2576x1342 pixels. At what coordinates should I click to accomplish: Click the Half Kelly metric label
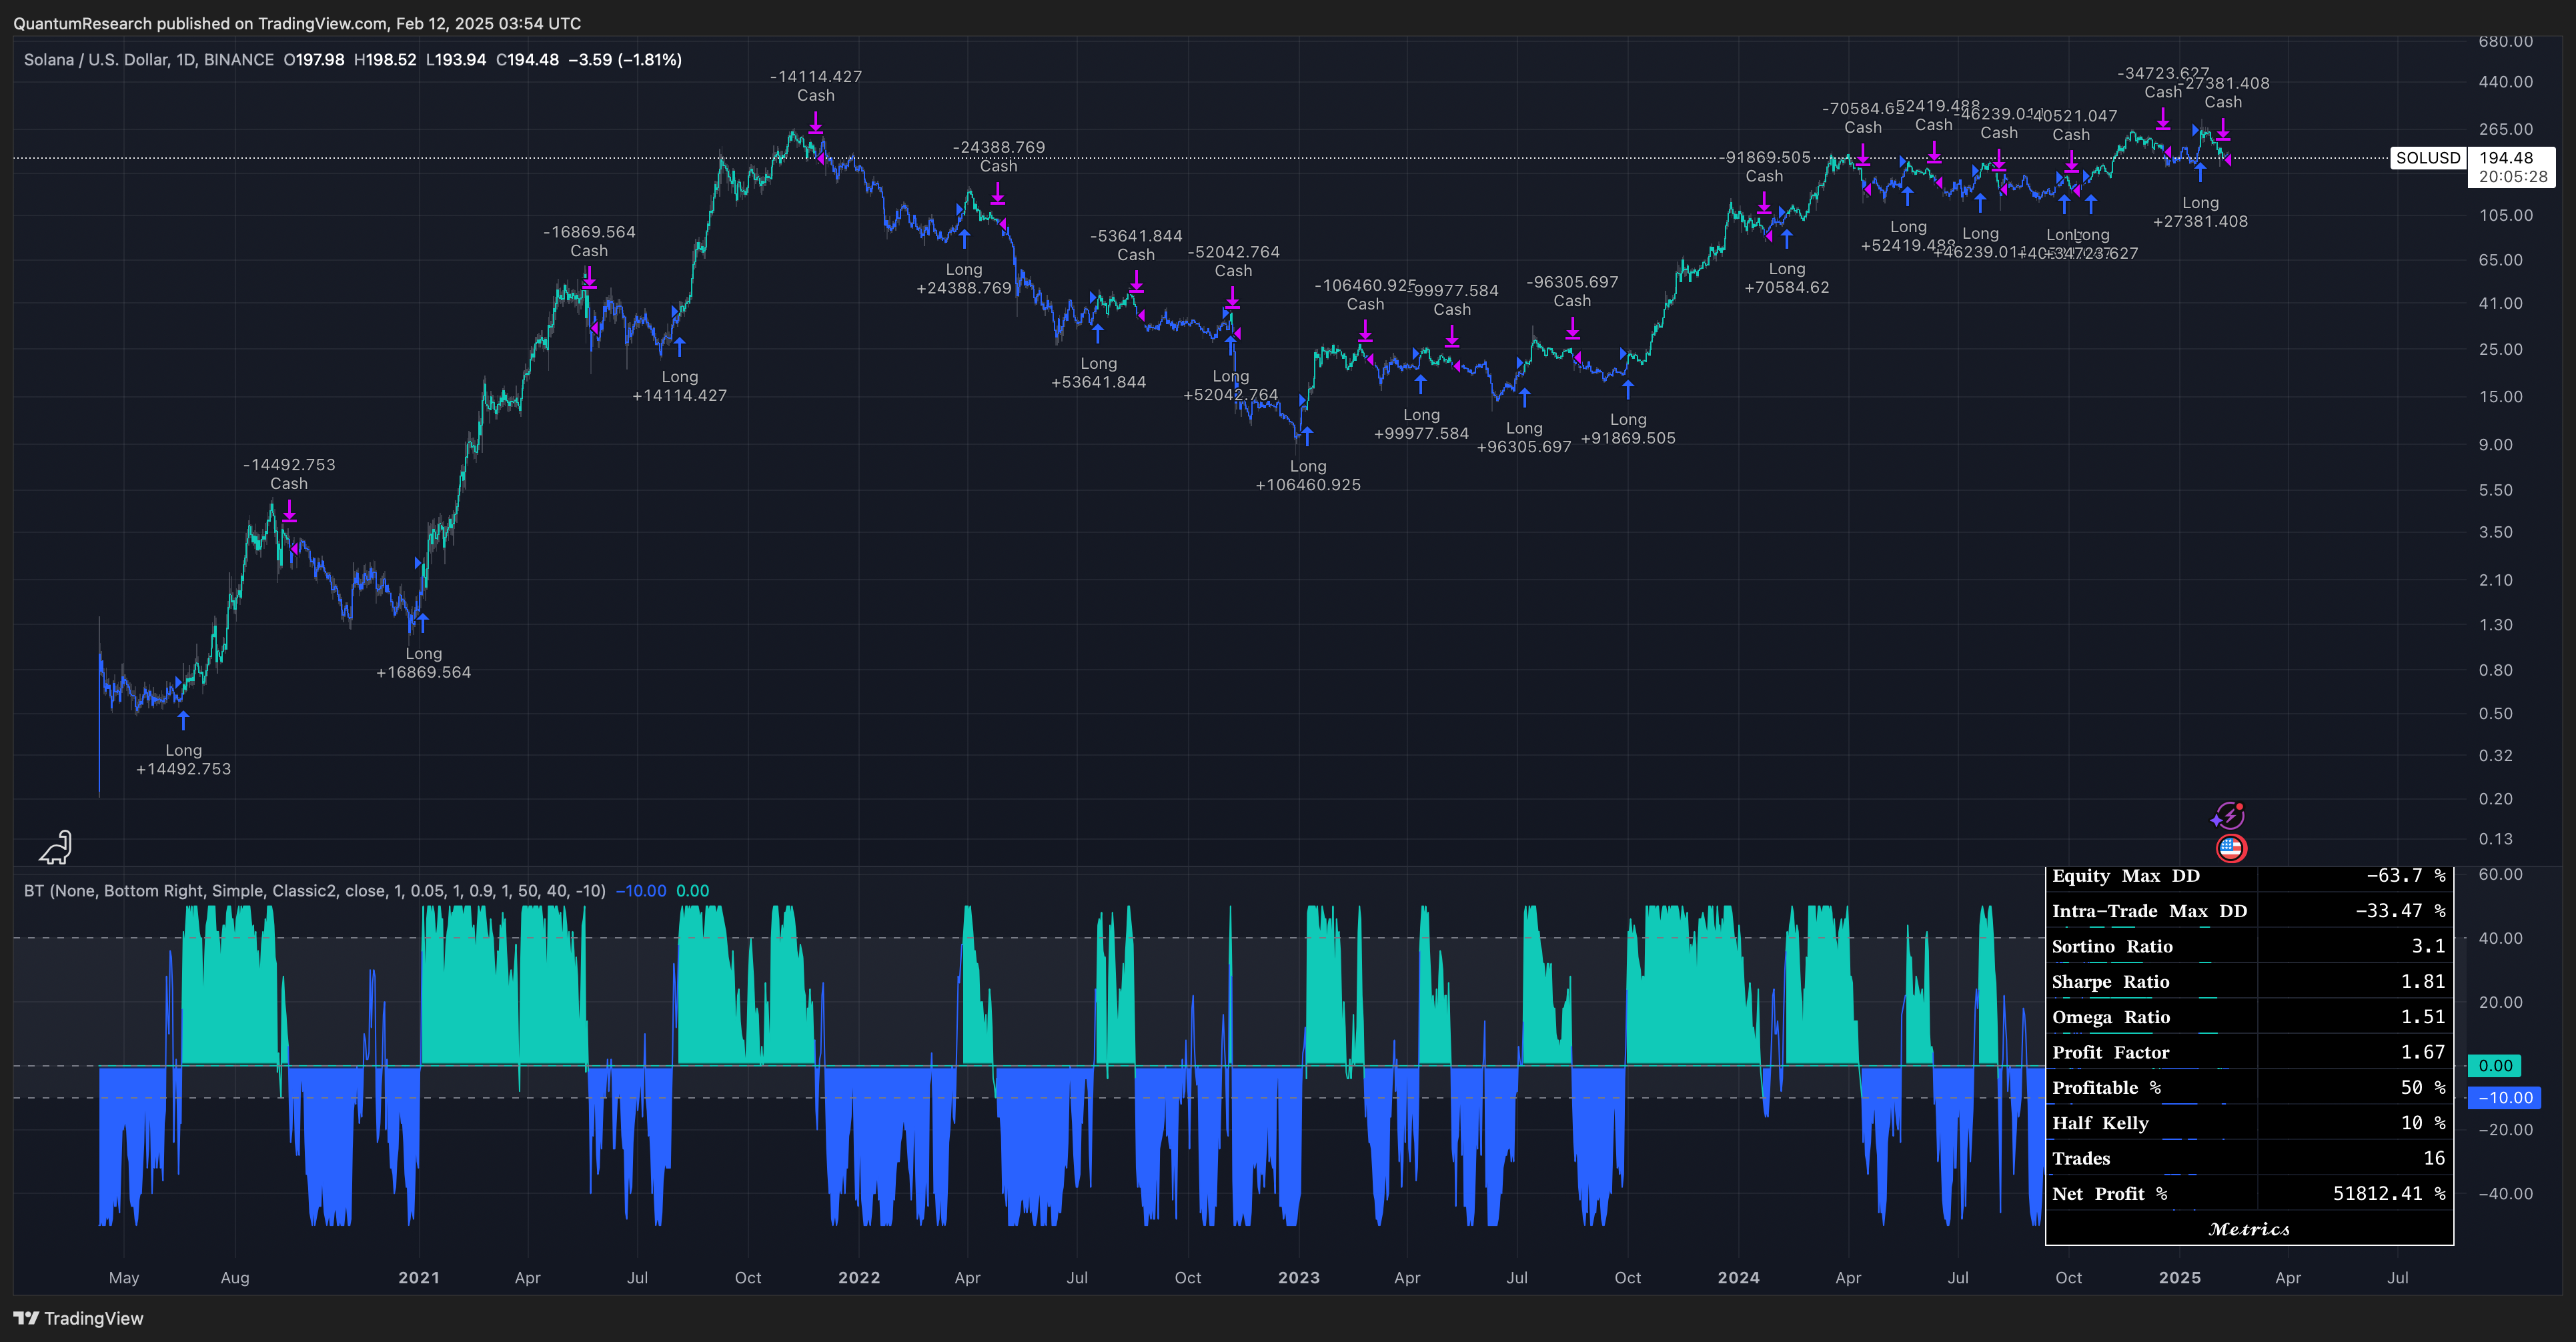tap(2100, 1123)
